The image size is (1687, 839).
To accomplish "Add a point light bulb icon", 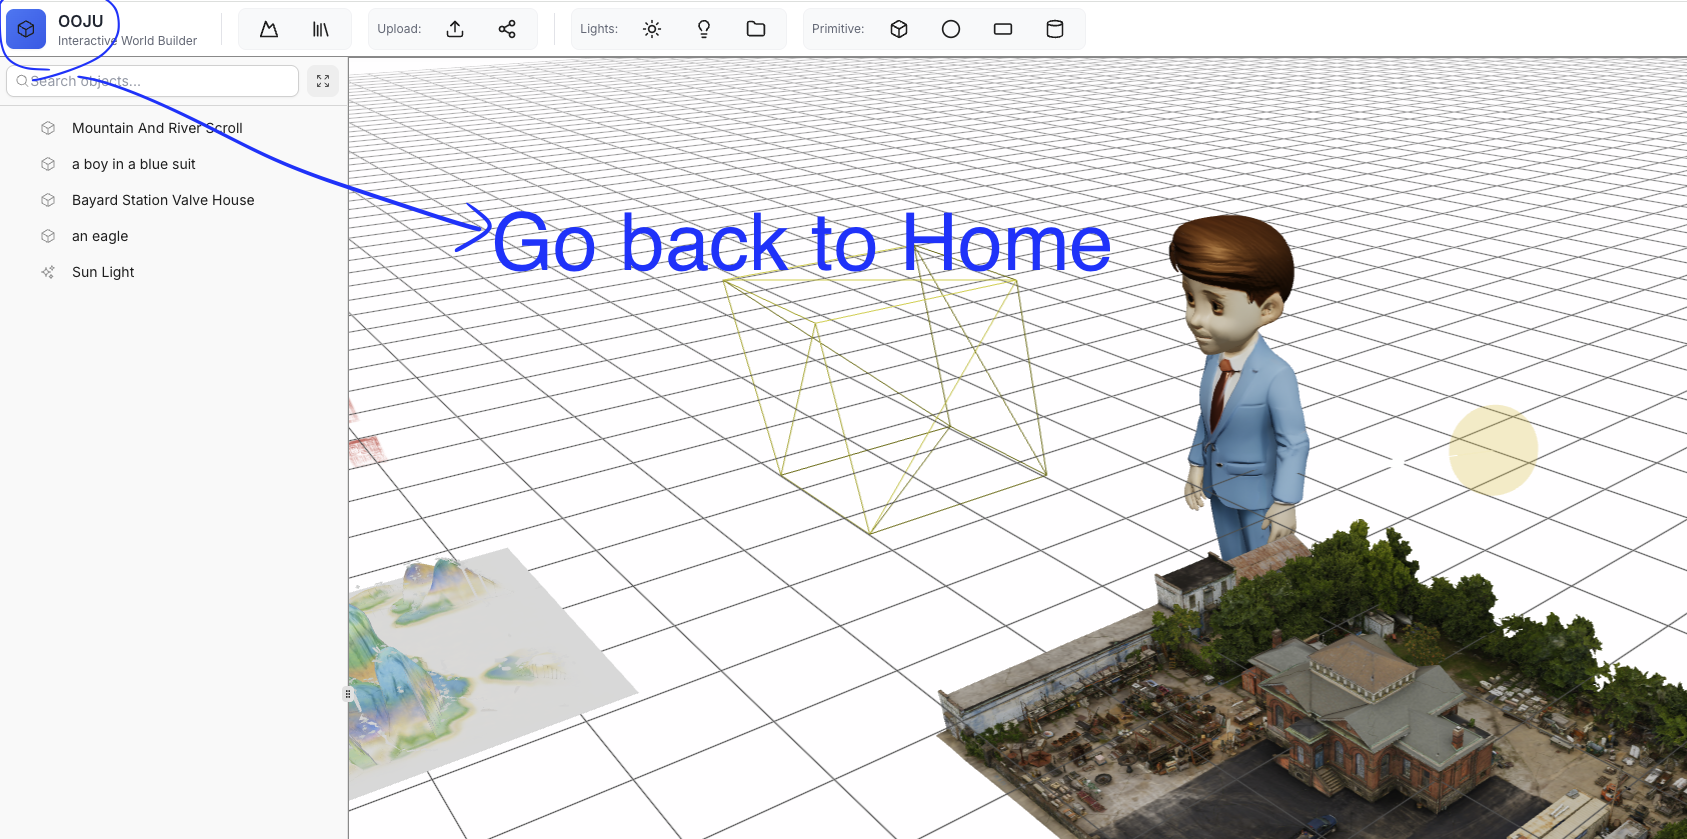I will (704, 29).
